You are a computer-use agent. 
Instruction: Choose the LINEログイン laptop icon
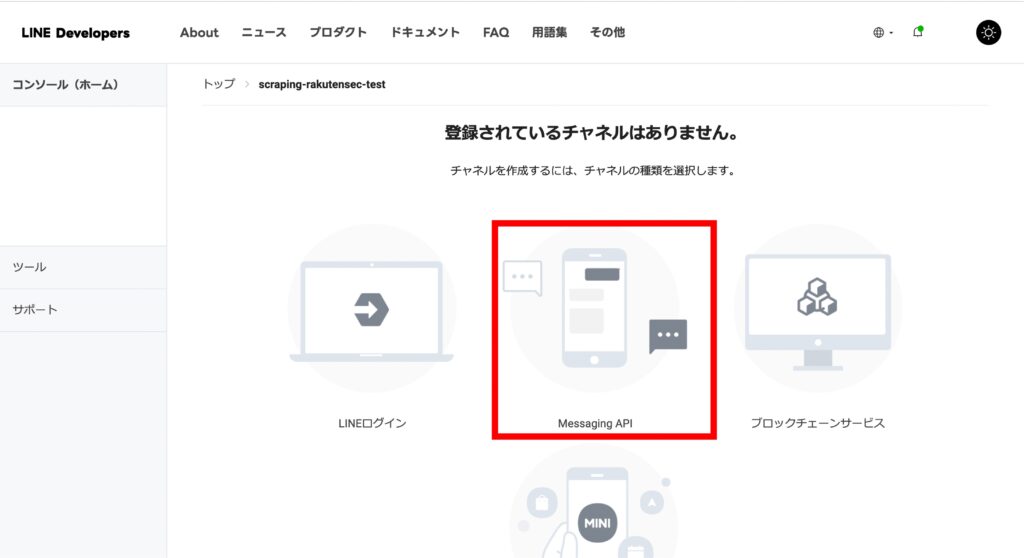click(x=372, y=309)
